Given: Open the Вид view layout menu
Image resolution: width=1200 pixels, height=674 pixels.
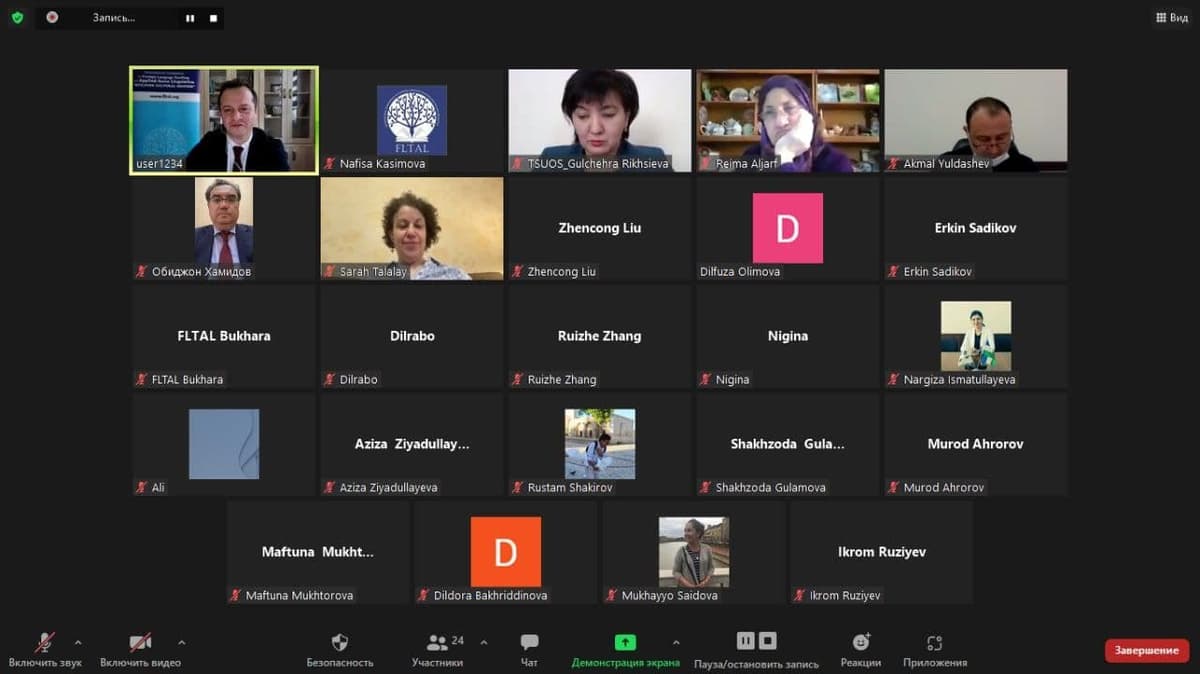Looking at the screenshot, I should (x=1172, y=18).
